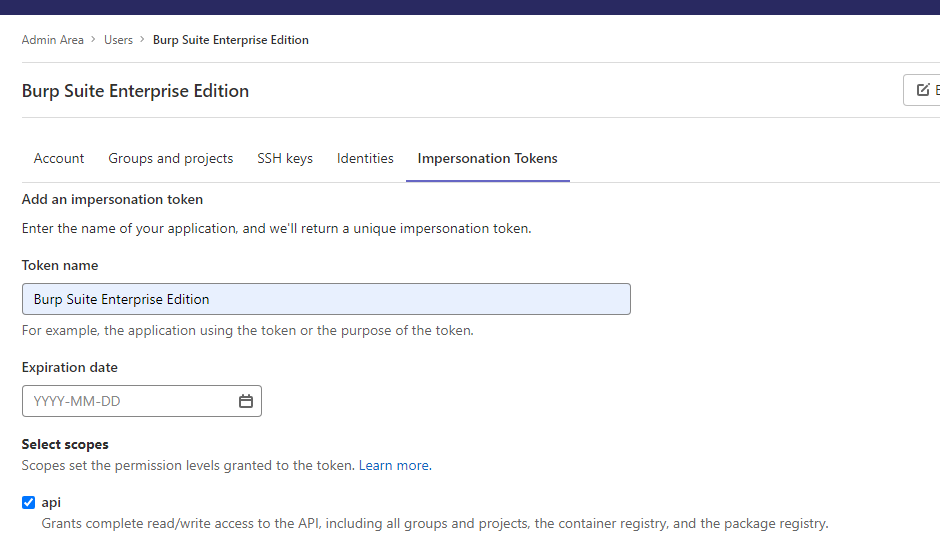Click the Burp Suite Enterprise Edition page heading

click(135, 91)
